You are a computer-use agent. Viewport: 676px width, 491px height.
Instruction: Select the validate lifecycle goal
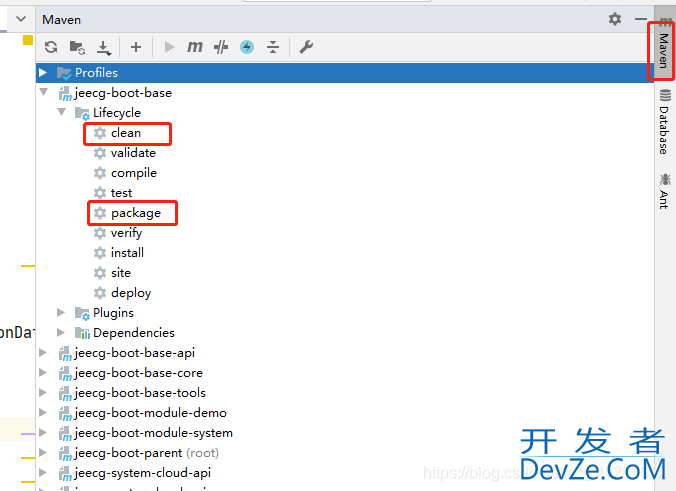click(133, 153)
